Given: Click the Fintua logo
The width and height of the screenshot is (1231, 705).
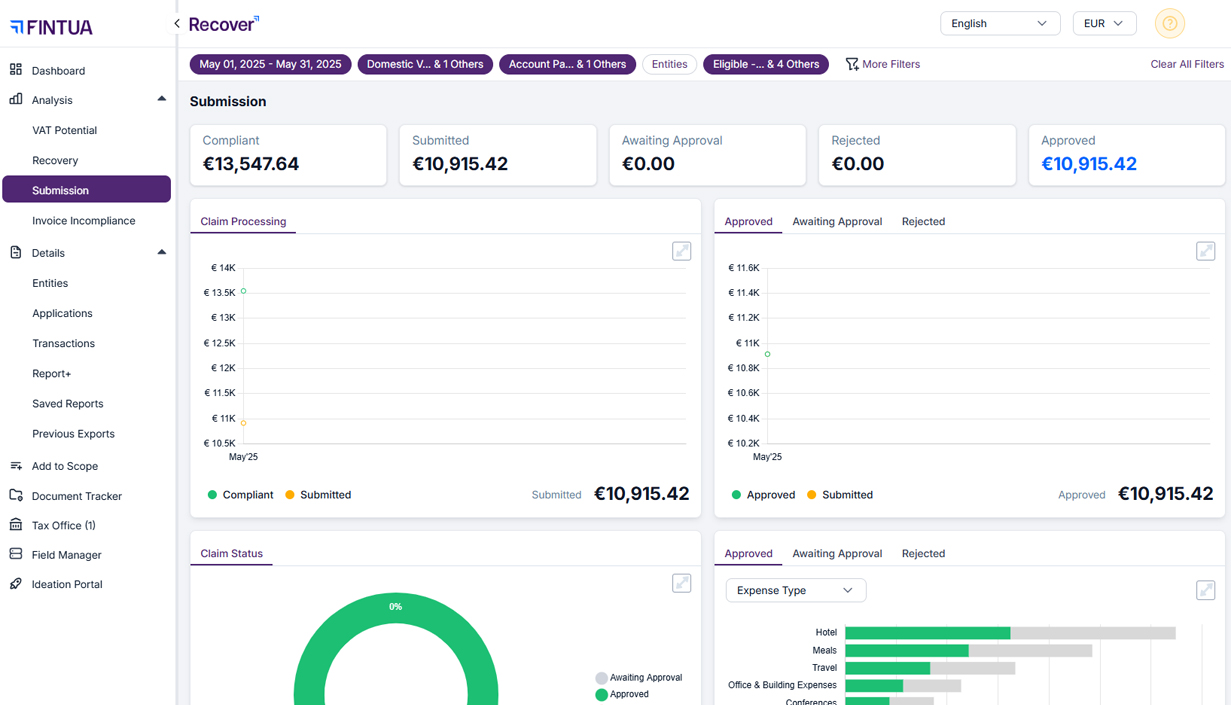Looking at the screenshot, I should click(x=51, y=27).
